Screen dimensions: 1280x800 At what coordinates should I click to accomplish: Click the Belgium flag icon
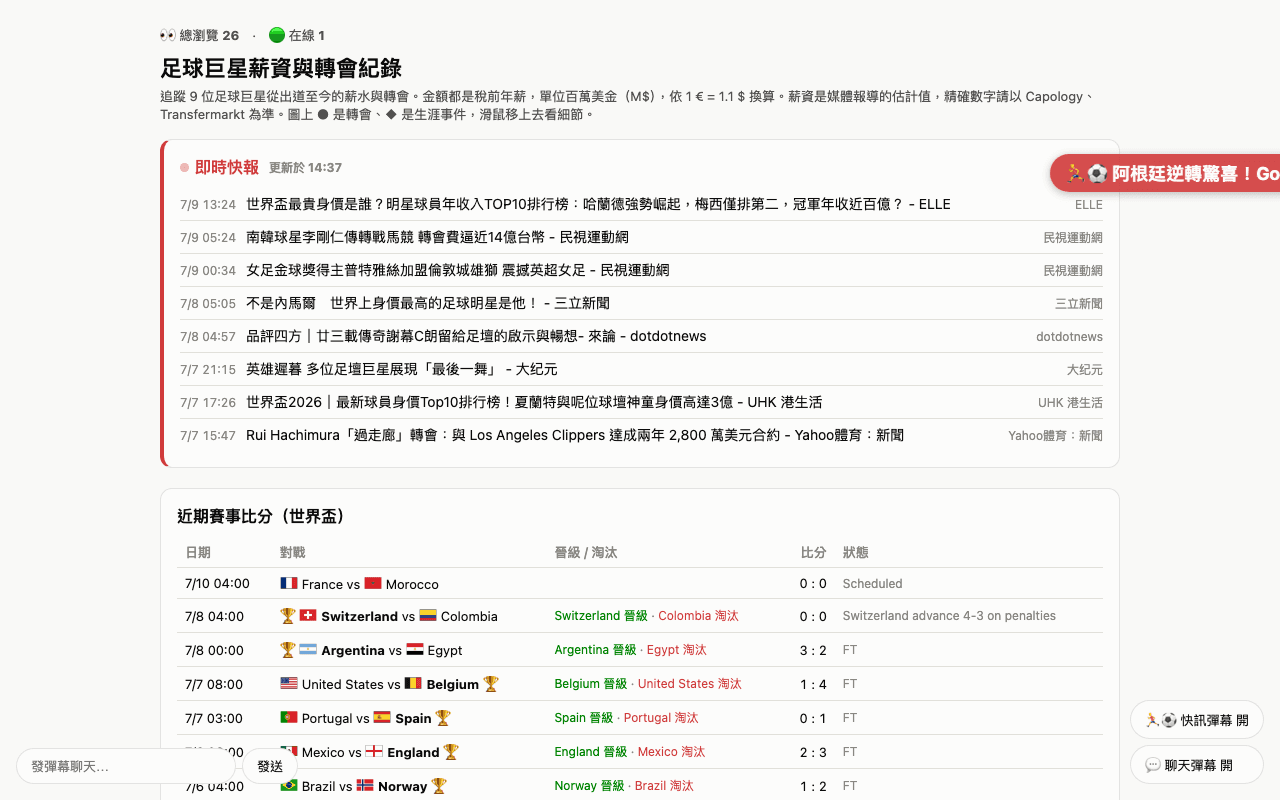pos(413,683)
